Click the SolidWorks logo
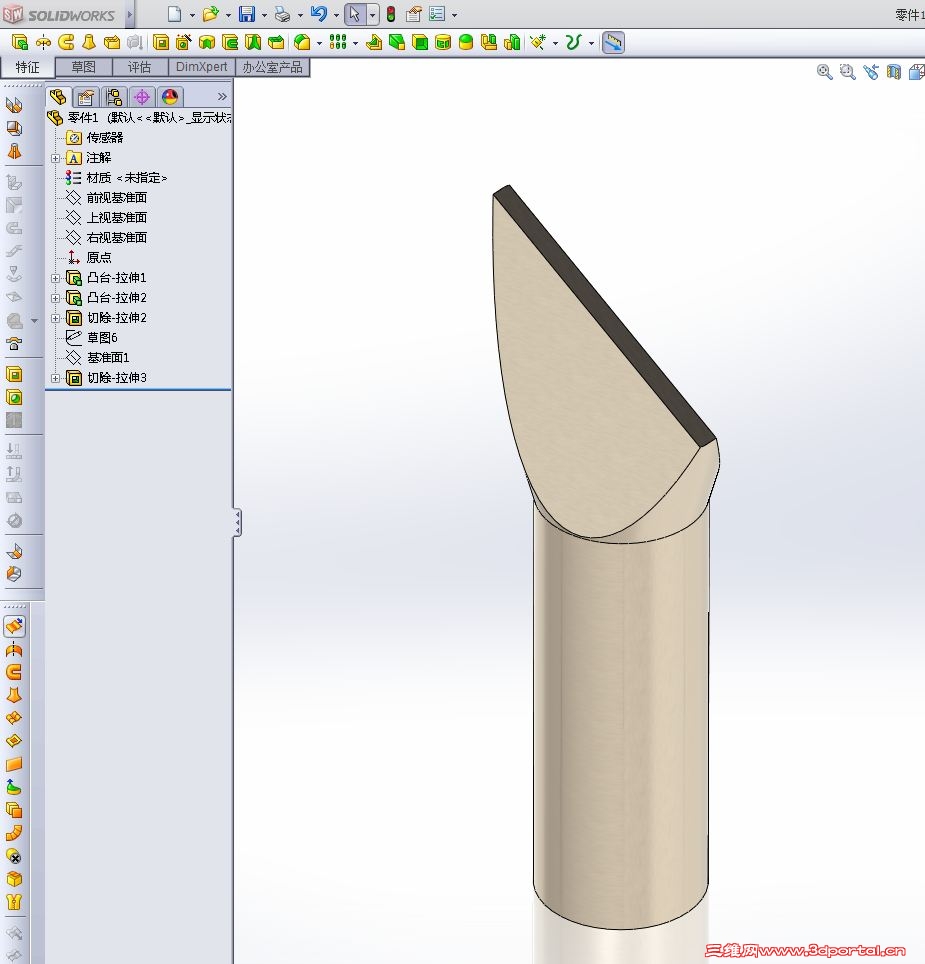The width and height of the screenshot is (925, 964). tap(58, 15)
